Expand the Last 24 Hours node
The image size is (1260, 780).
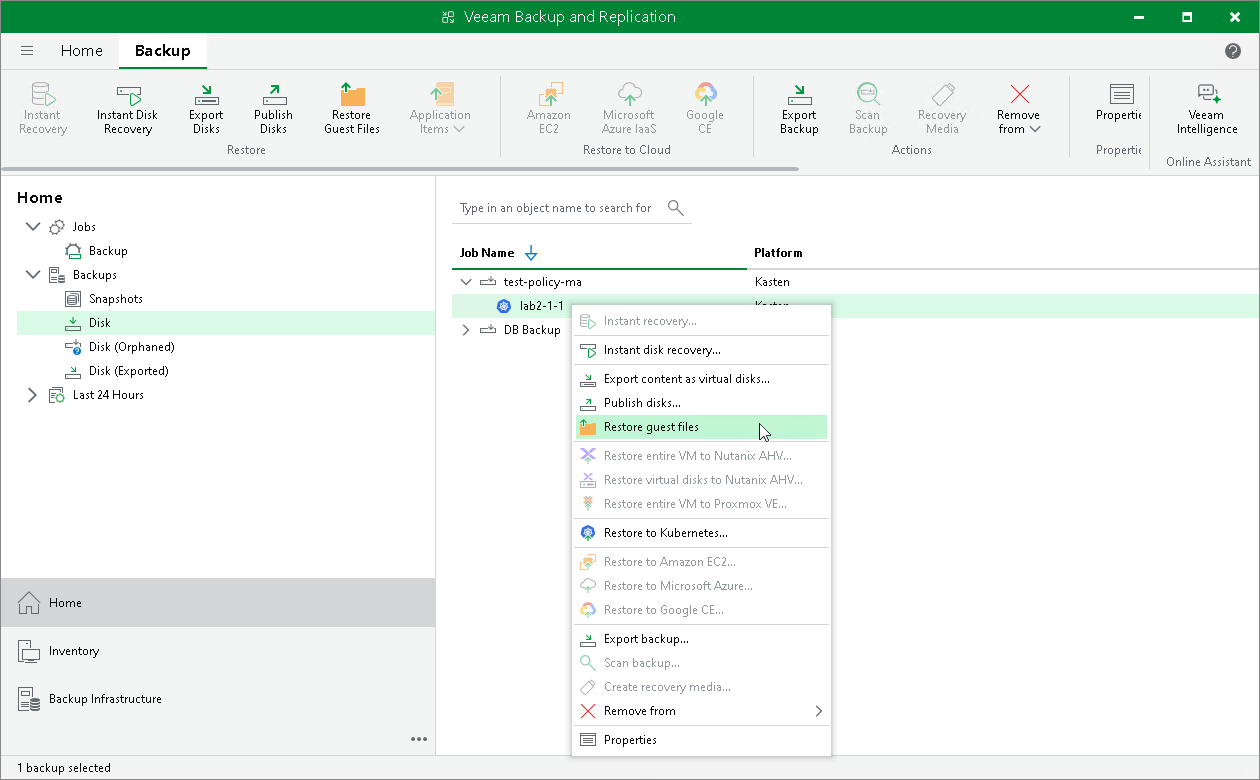33,395
